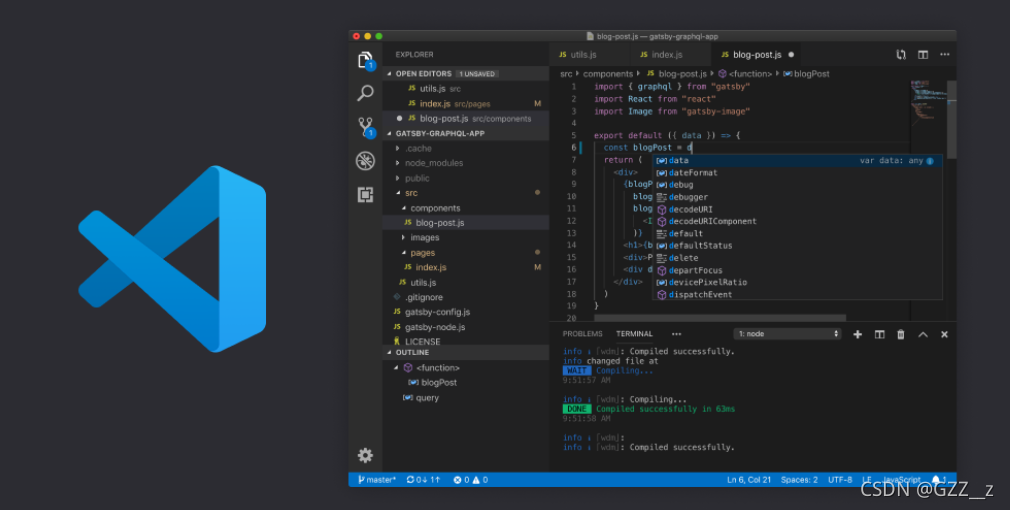1010x510 pixels.
Task: Close the terminal panel
Action: [944, 334]
